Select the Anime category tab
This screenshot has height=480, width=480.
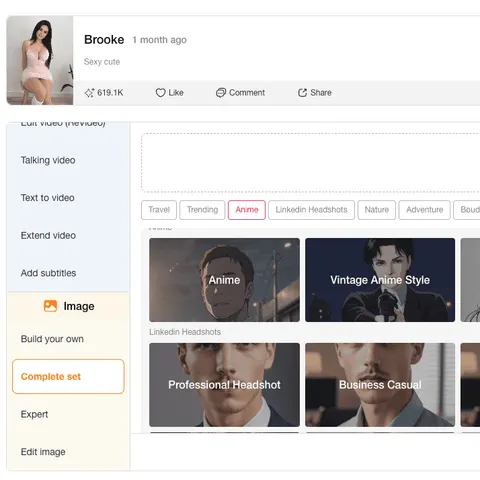[x=247, y=210]
